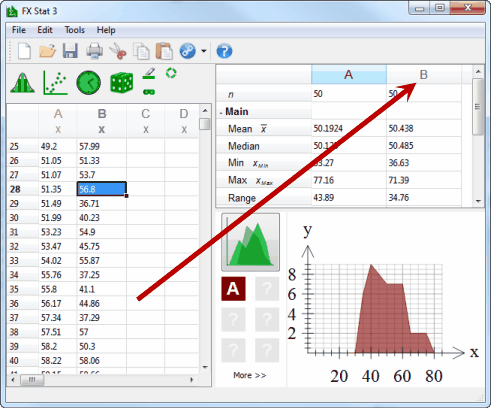Click cell value 55.76
This screenshot has height=408, width=491.
click(x=58, y=275)
